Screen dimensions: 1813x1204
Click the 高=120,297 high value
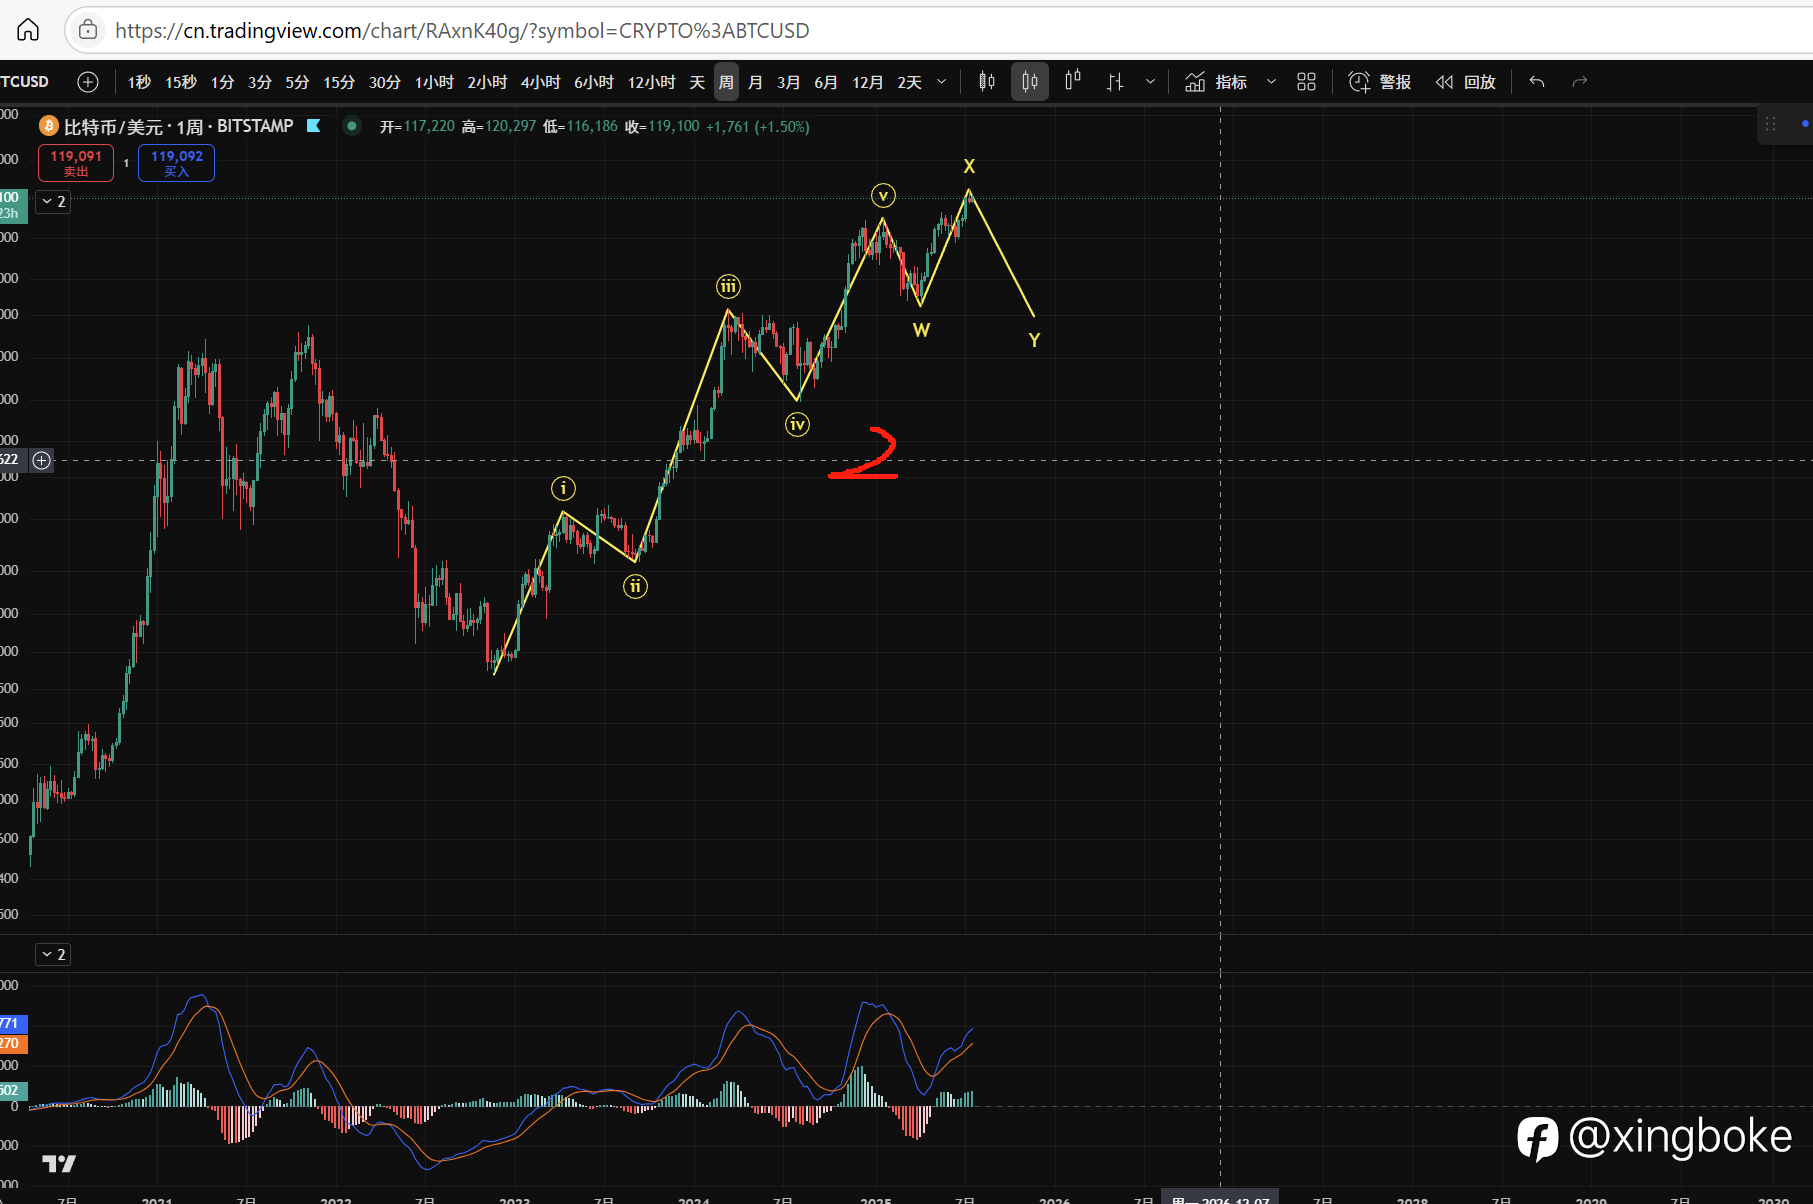(x=499, y=126)
